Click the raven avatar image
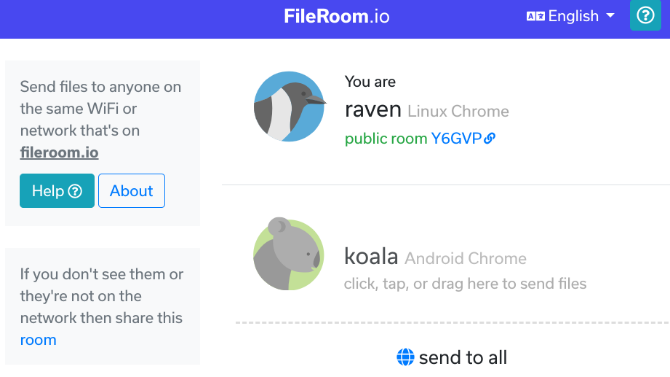 point(290,106)
